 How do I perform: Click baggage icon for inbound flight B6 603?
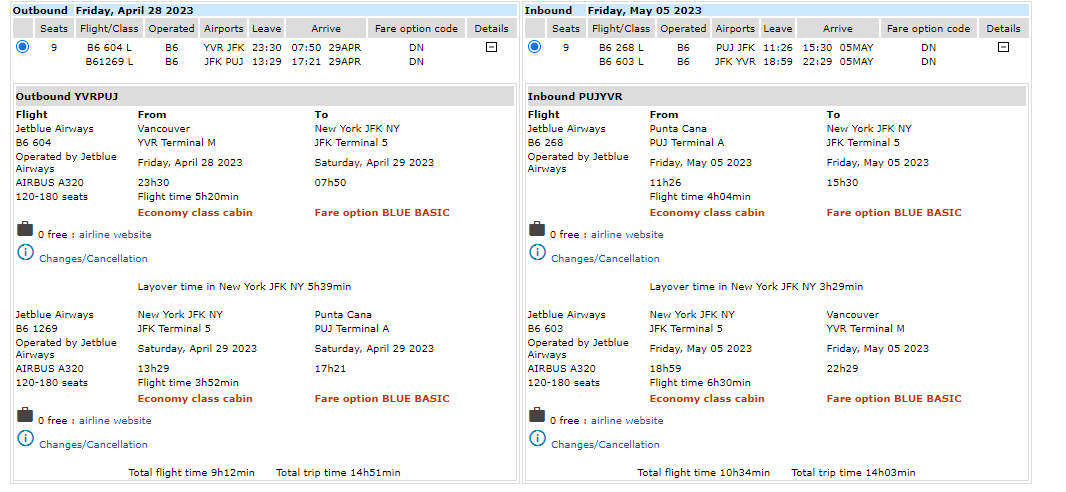[537, 416]
